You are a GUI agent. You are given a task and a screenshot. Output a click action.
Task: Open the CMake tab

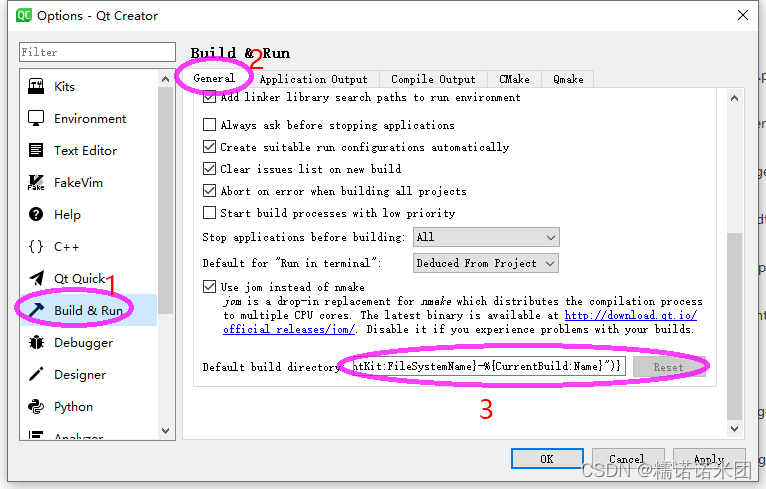tap(514, 79)
